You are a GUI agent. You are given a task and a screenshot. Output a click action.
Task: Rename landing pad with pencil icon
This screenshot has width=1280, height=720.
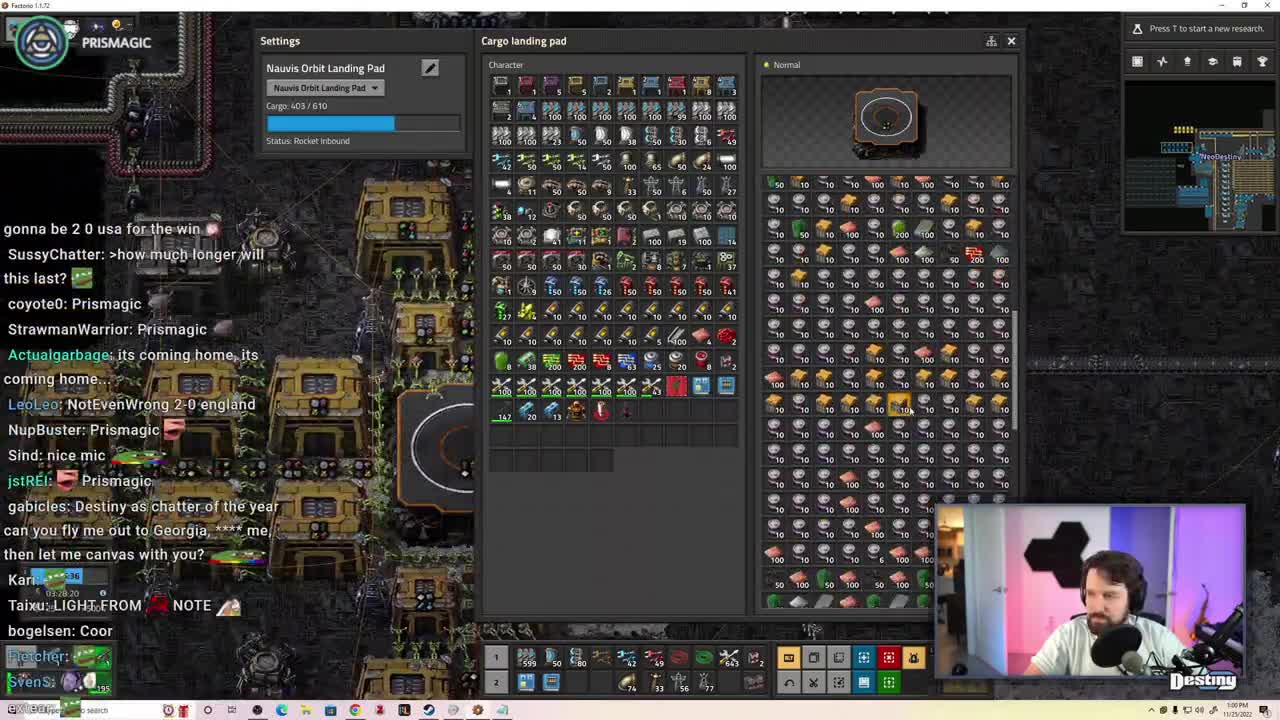click(x=430, y=68)
